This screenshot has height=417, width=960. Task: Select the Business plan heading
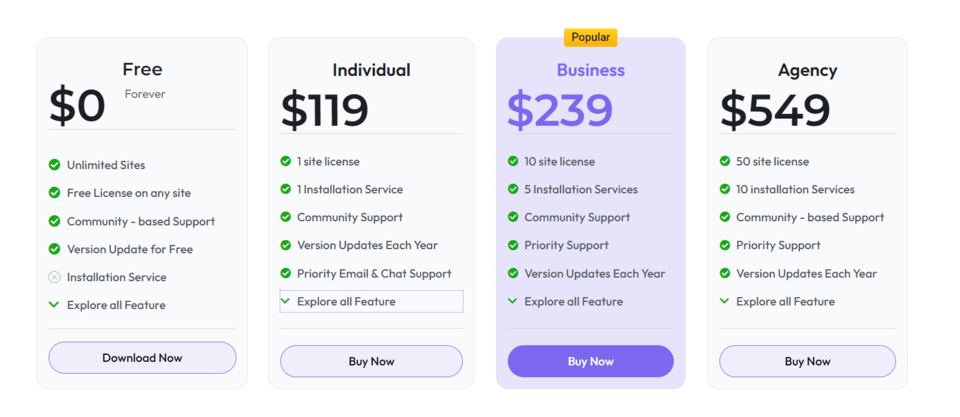coord(590,70)
